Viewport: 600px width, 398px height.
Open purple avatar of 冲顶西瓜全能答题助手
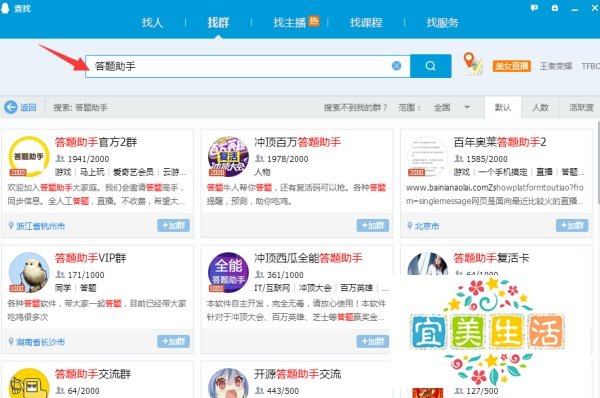click(228, 272)
